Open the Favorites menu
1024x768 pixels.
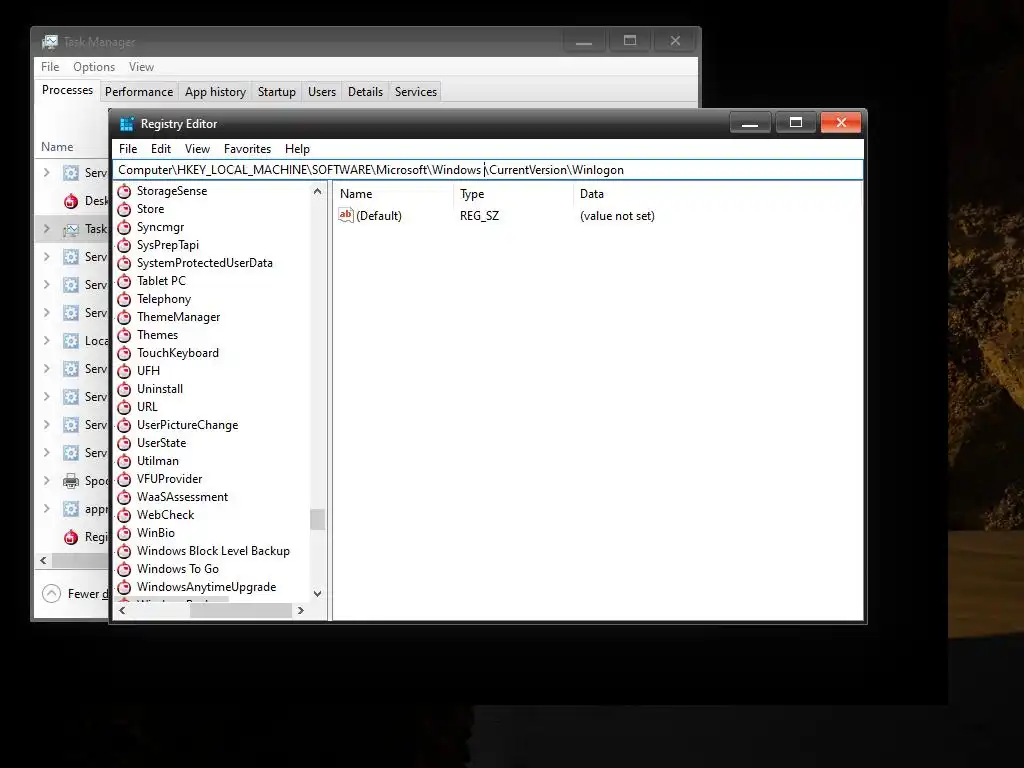click(247, 149)
